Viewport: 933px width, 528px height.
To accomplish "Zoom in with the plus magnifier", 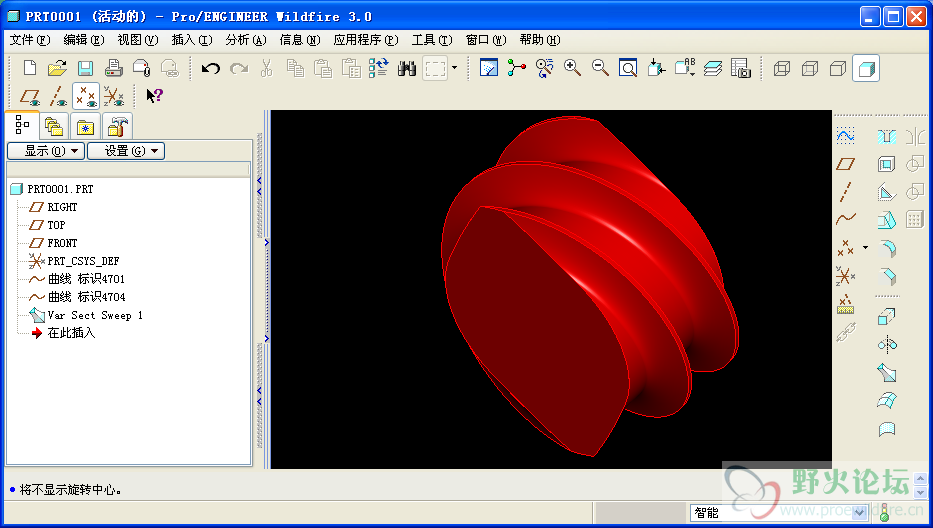I will coord(572,68).
